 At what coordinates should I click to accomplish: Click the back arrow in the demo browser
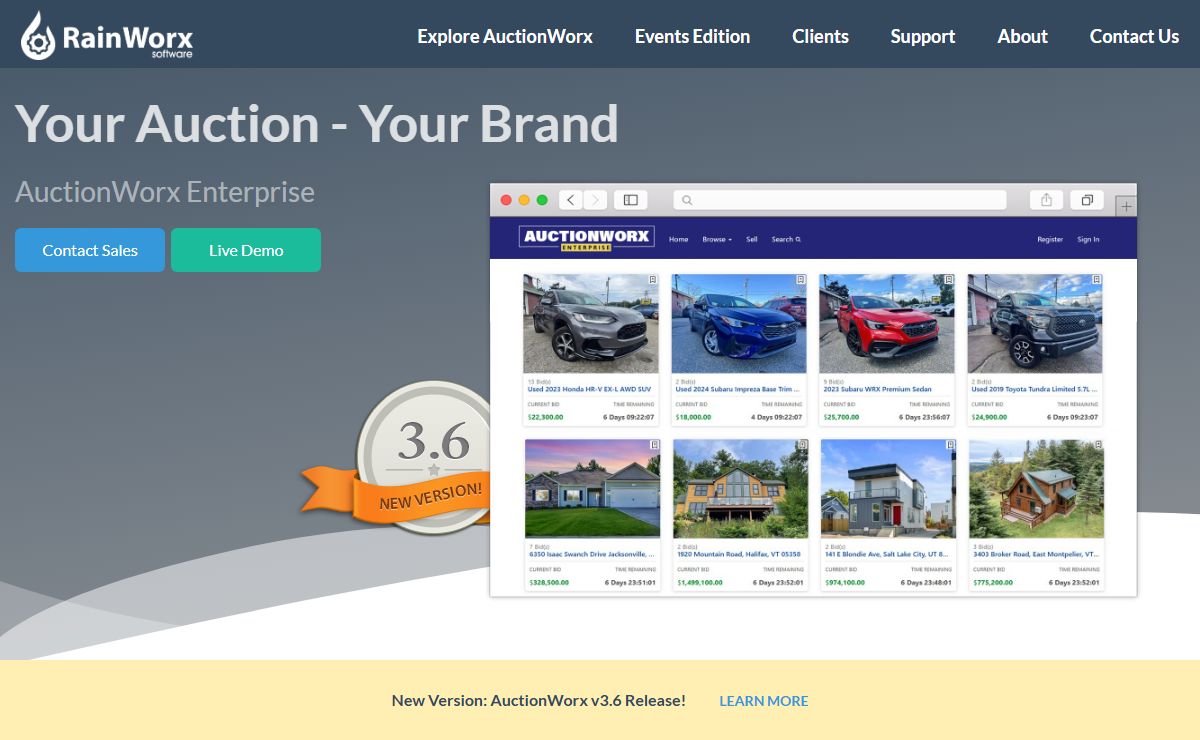(570, 200)
